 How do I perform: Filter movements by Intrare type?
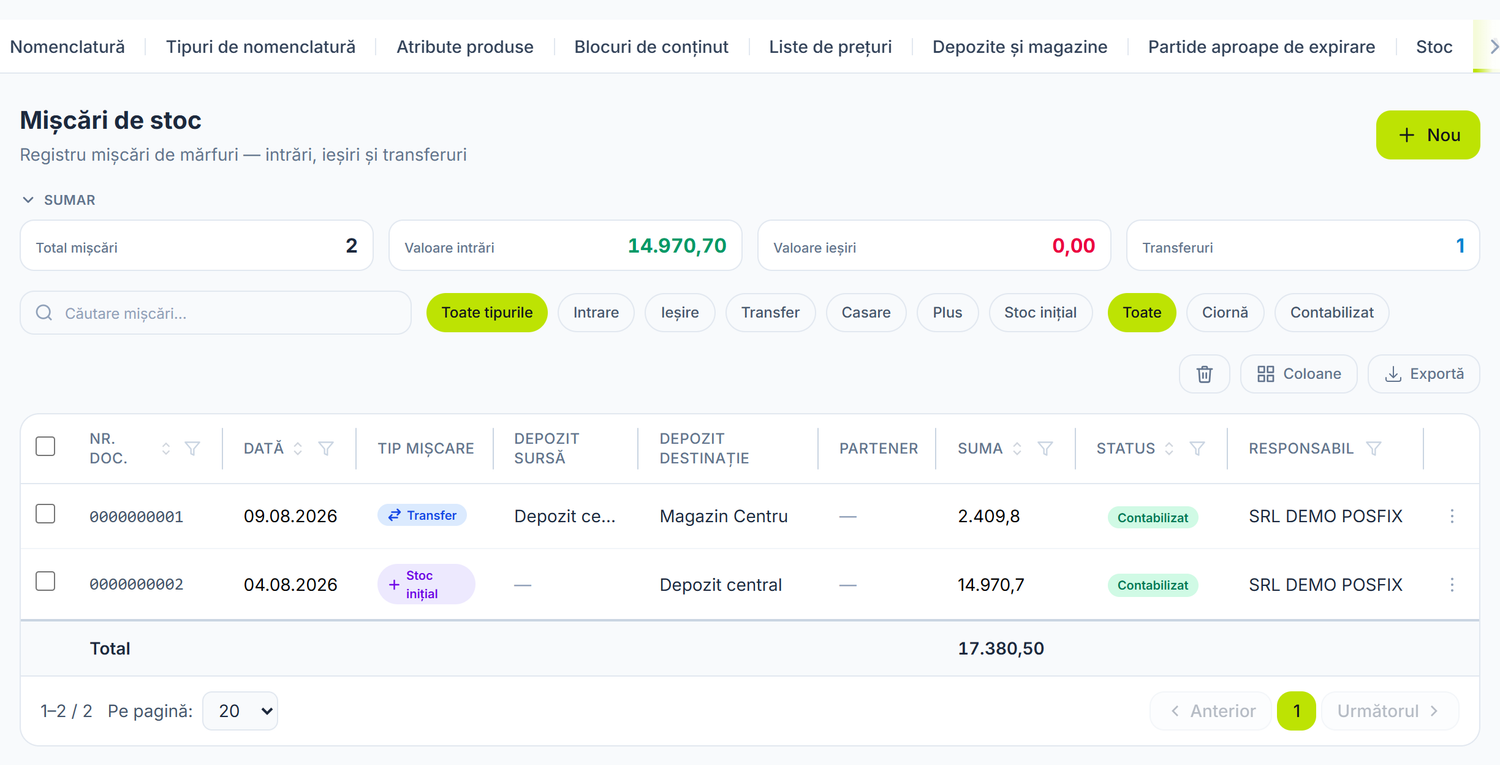(x=596, y=313)
